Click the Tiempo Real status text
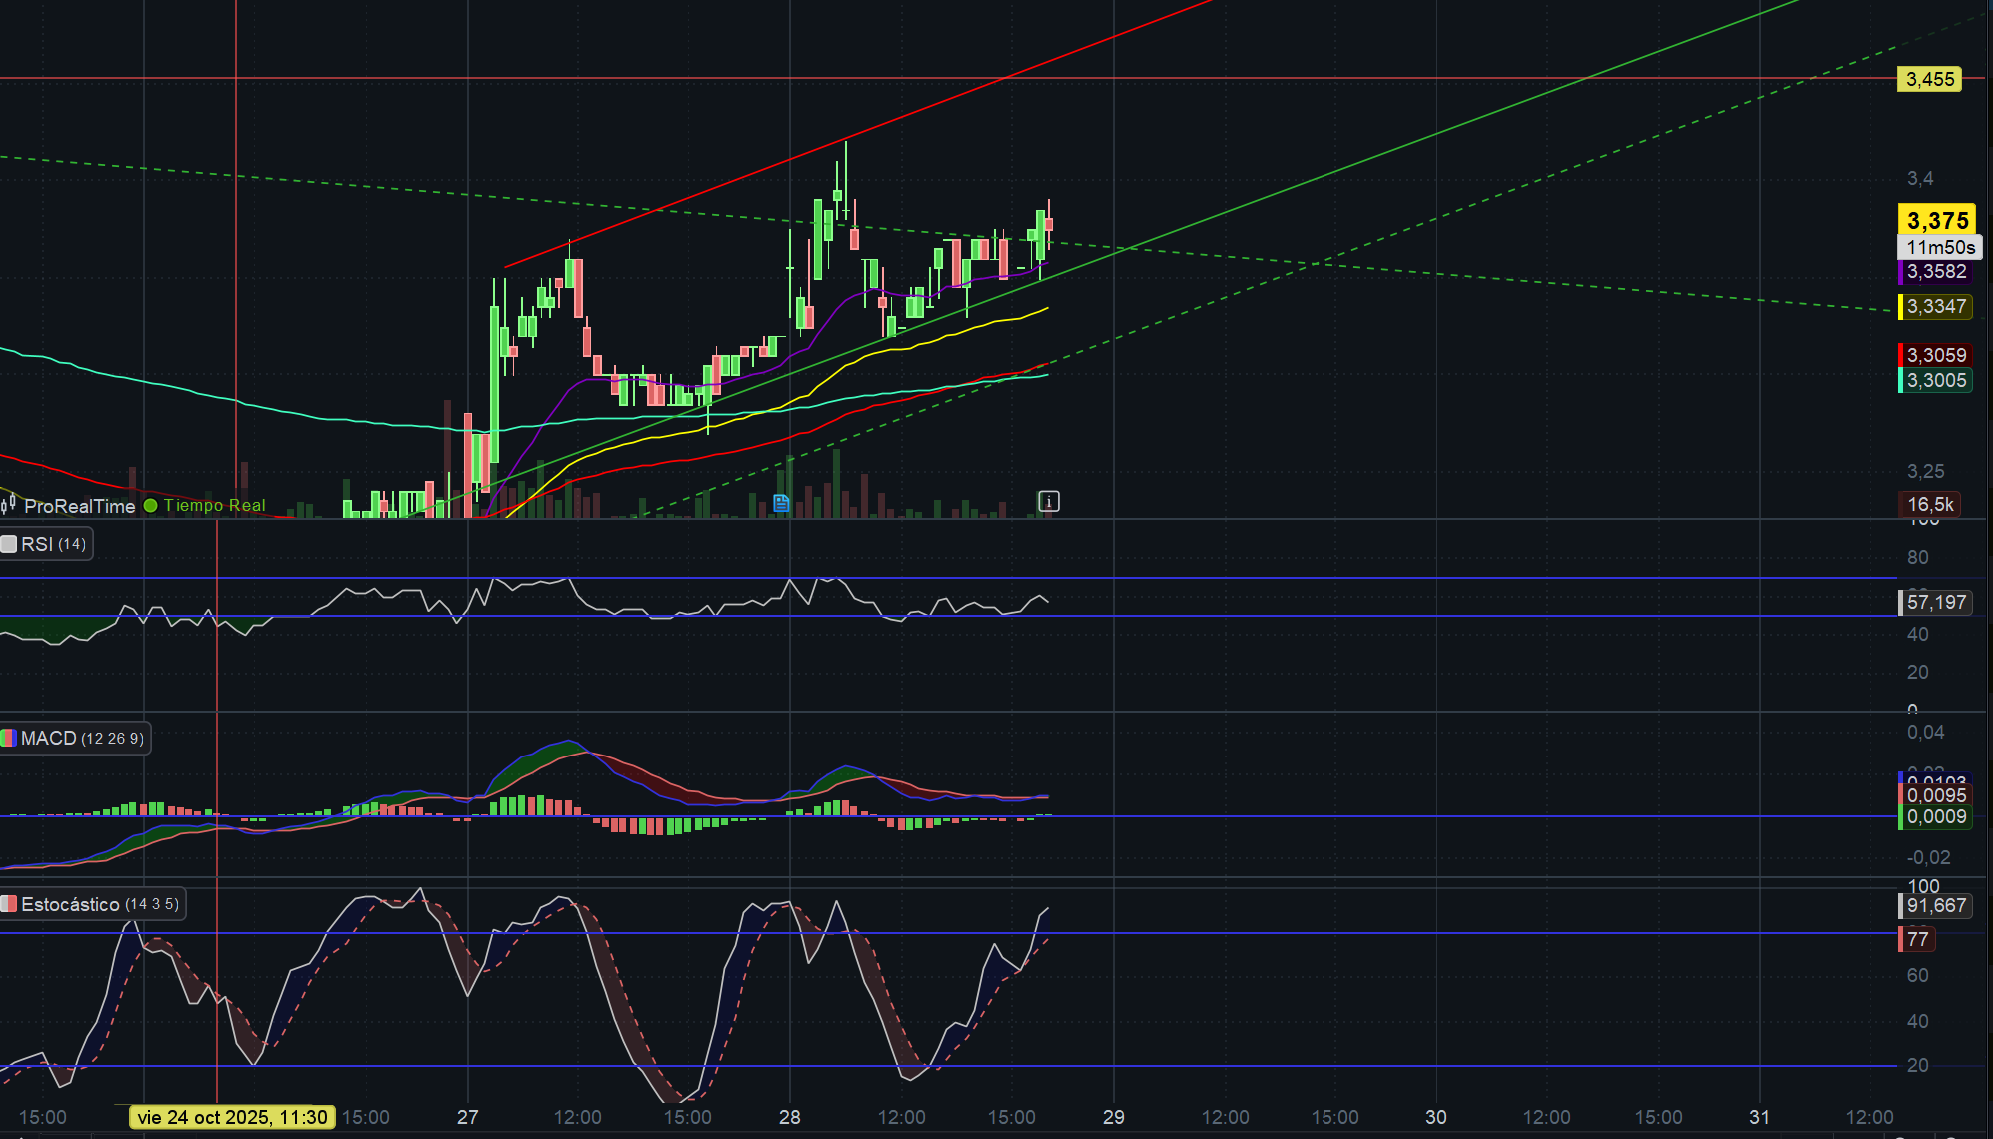 coord(215,506)
